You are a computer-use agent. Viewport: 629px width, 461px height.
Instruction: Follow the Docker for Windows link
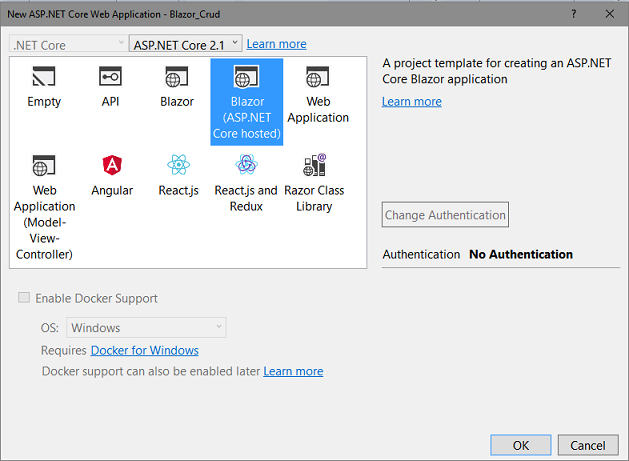[x=144, y=350]
